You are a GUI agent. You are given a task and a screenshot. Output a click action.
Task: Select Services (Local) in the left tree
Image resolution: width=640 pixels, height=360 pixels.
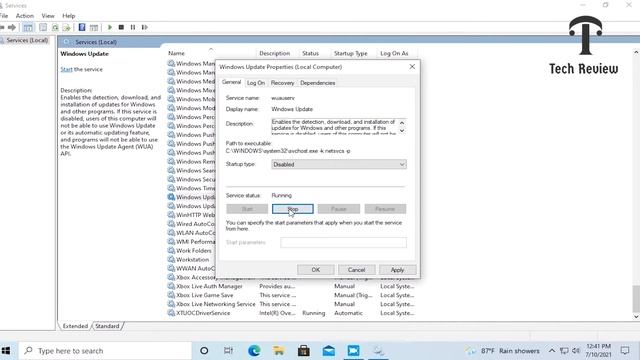[x=27, y=40]
